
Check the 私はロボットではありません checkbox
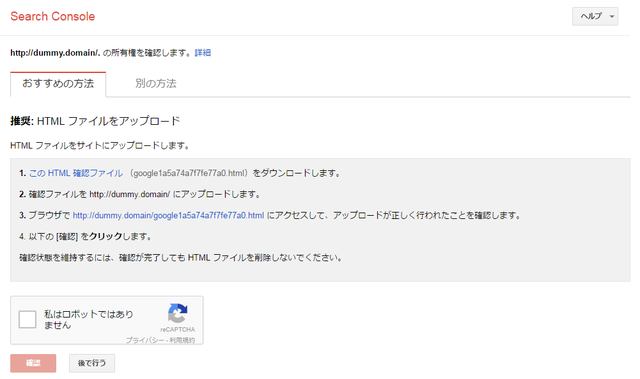27,319
